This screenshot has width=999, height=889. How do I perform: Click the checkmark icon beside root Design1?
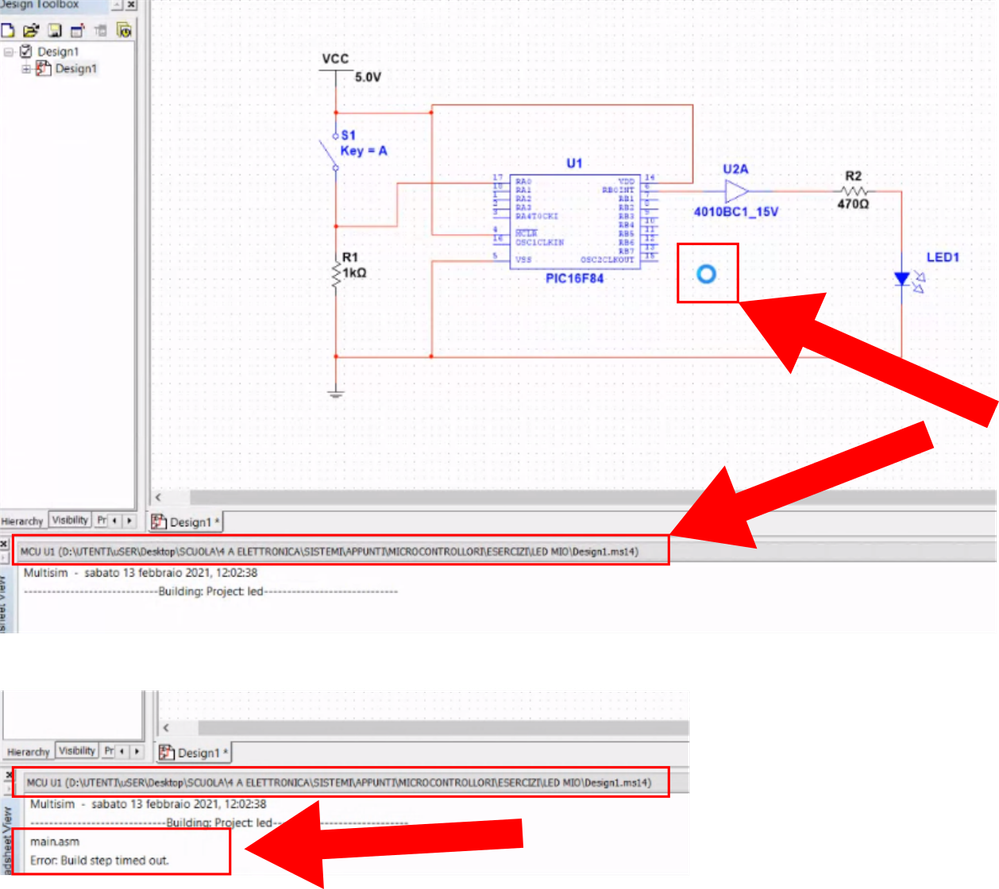[x=25, y=51]
